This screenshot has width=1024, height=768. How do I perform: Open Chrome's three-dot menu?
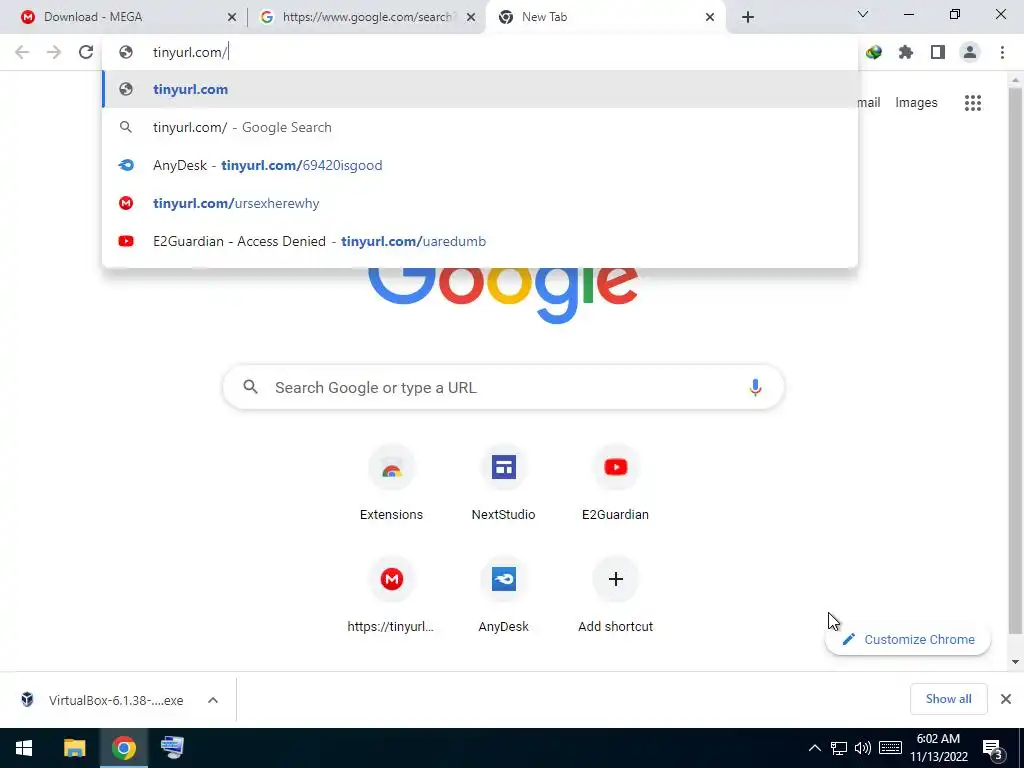[1002, 52]
